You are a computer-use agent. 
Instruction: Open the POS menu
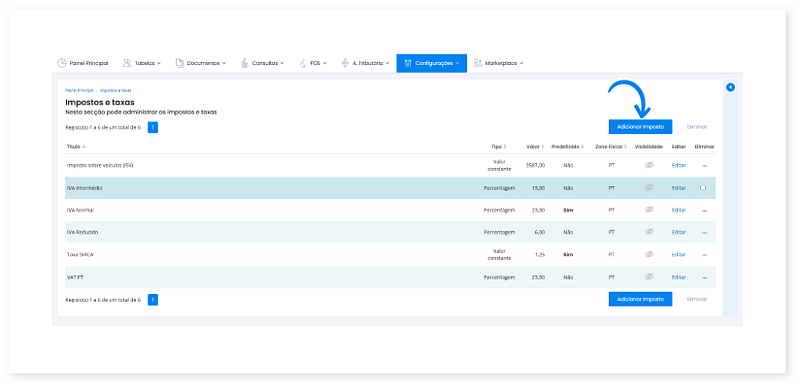coord(312,63)
